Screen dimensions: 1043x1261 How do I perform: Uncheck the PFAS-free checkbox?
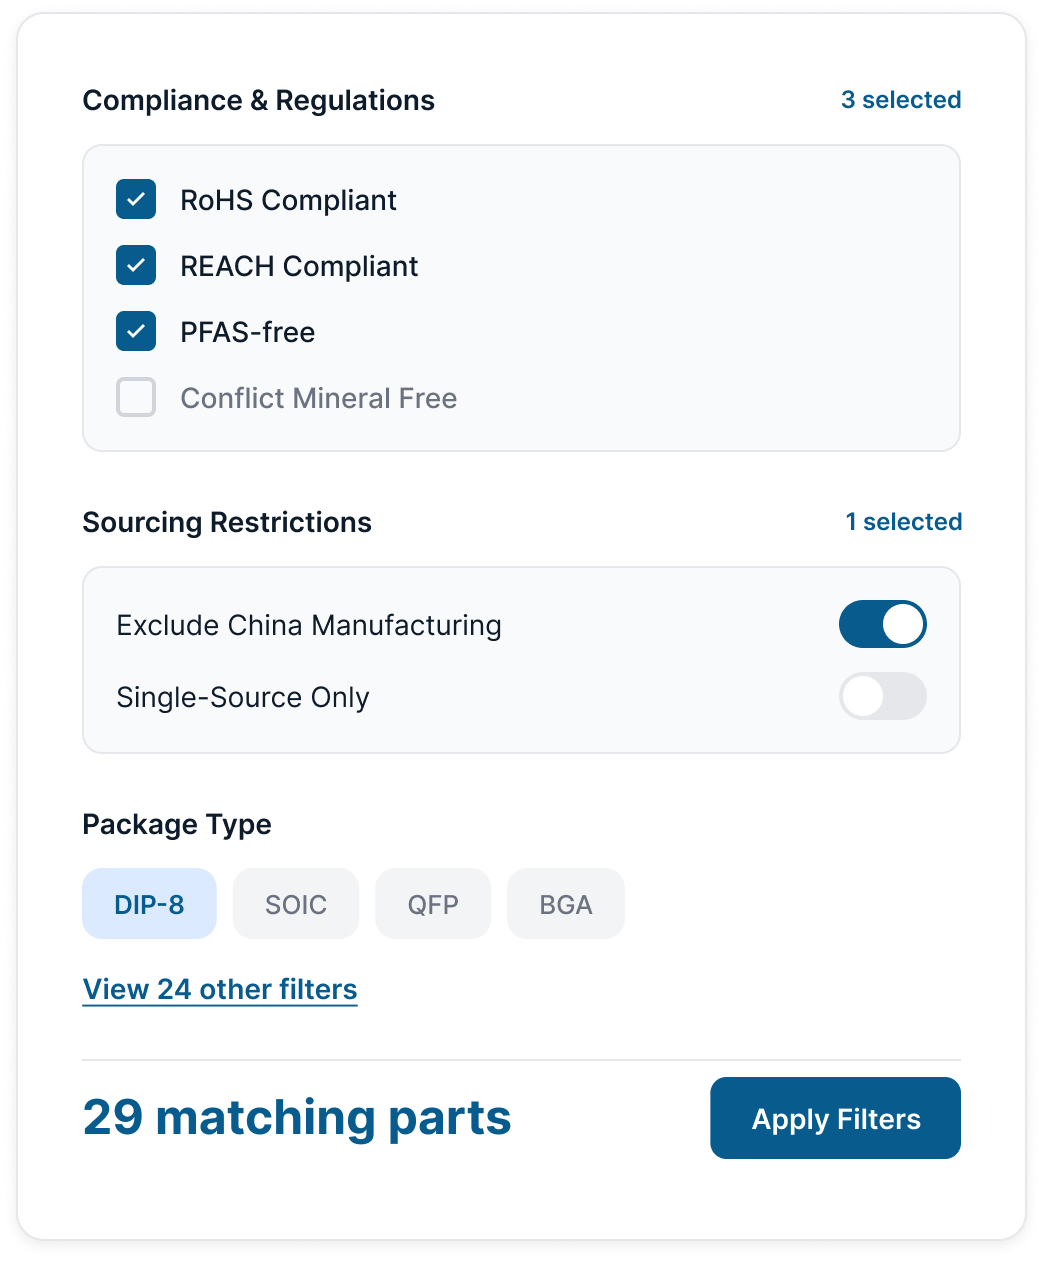(135, 331)
